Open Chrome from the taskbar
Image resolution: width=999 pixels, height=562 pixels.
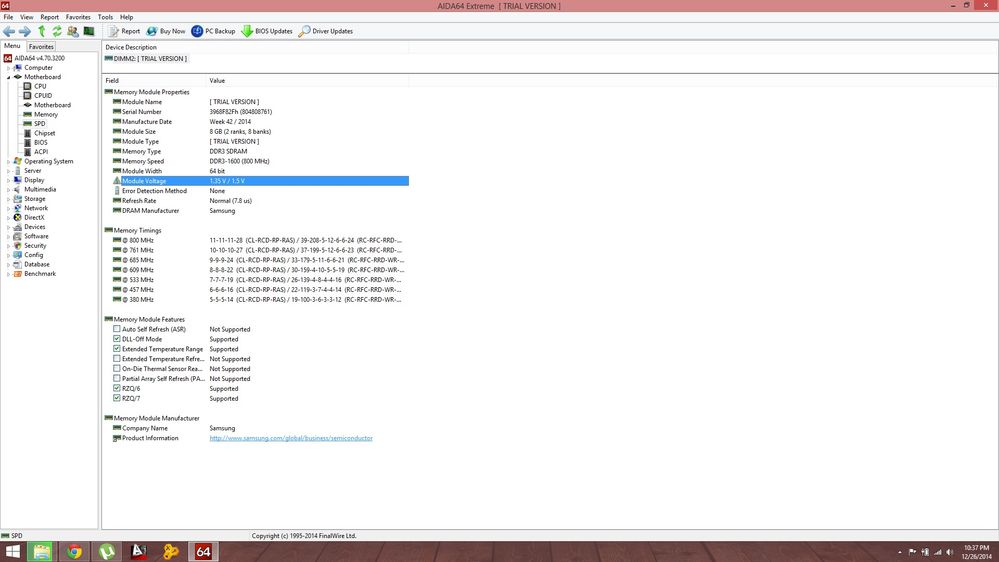click(75, 552)
